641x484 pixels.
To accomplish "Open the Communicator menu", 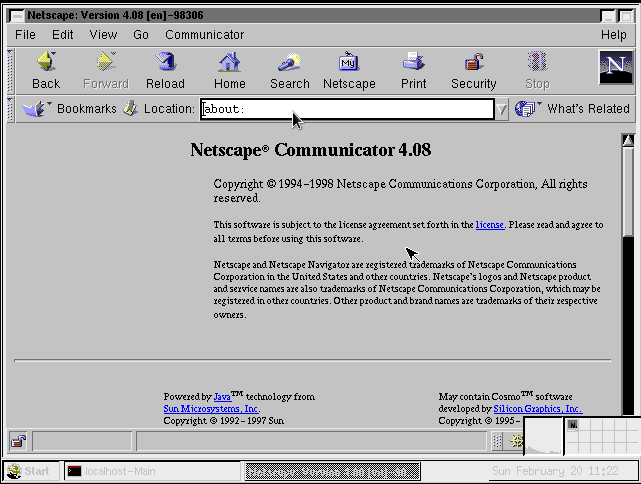I will click(204, 34).
